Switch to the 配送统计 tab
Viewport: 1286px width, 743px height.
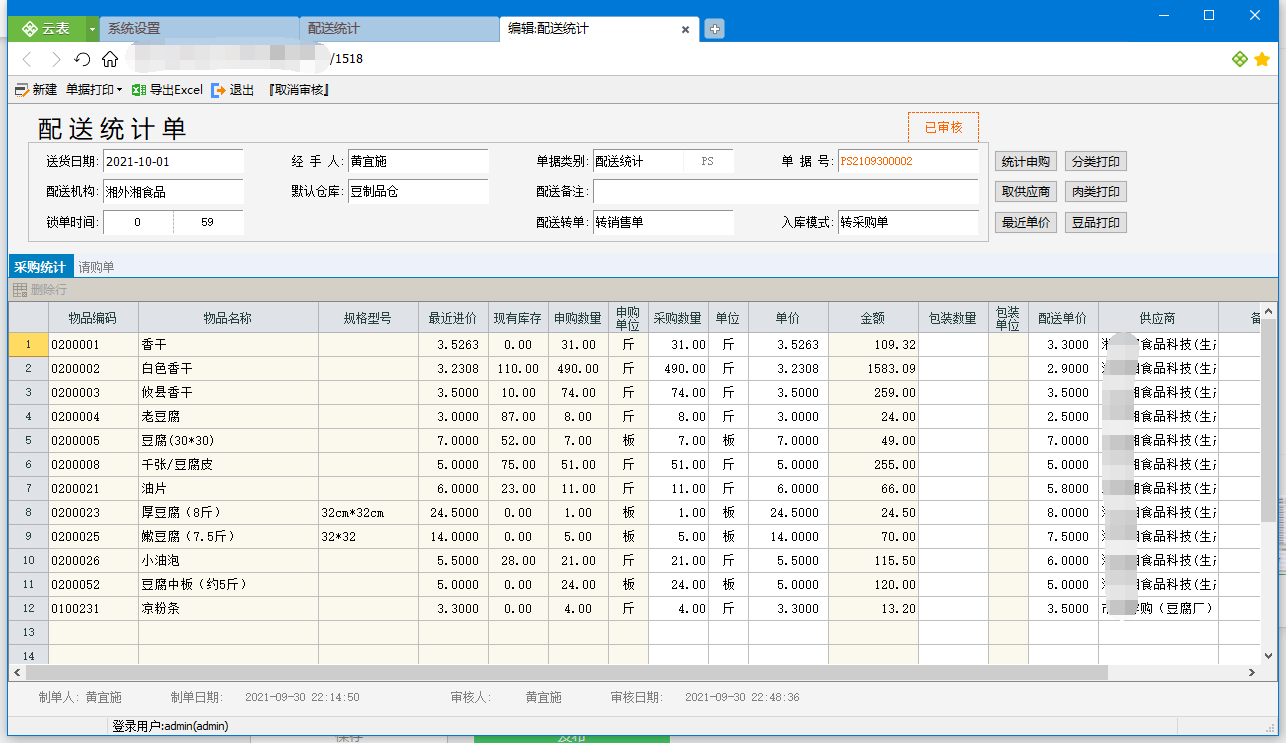pyautogui.click(x=399, y=29)
